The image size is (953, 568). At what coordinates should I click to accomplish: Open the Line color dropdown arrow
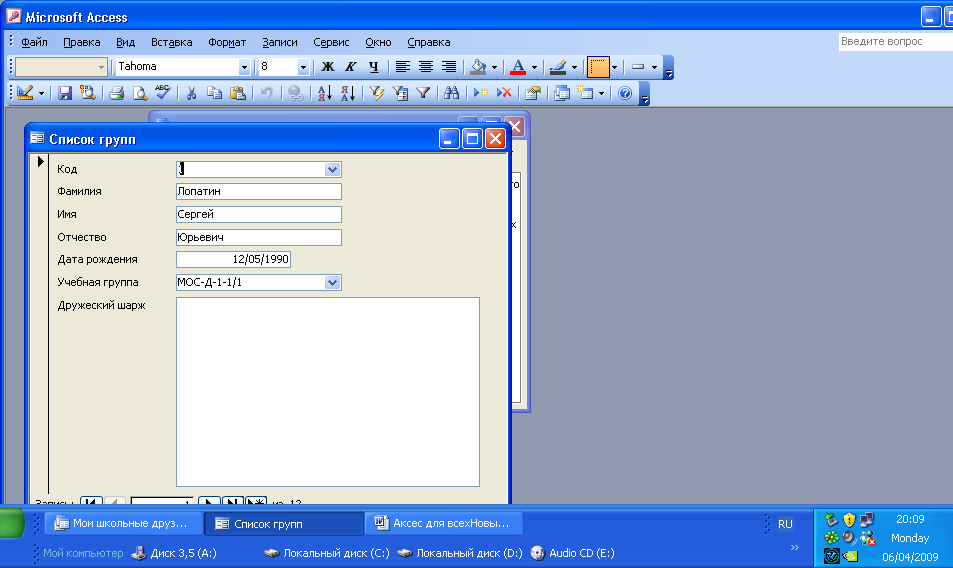pos(574,67)
